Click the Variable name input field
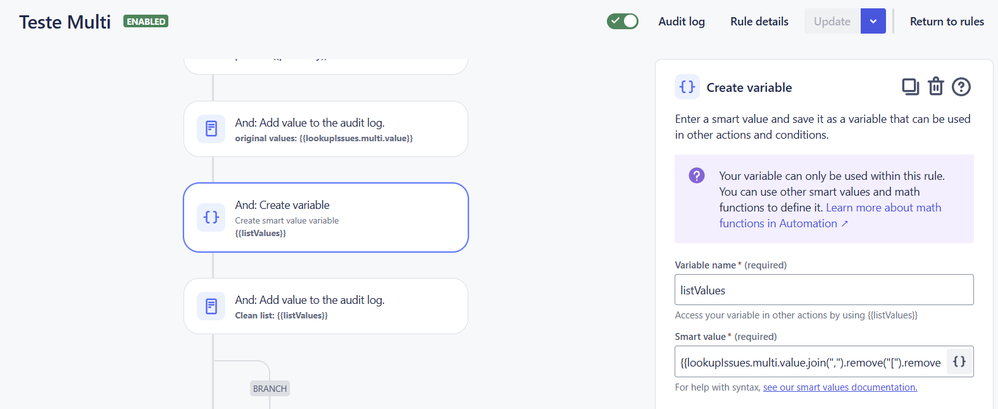This screenshot has width=998, height=409. point(824,290)
